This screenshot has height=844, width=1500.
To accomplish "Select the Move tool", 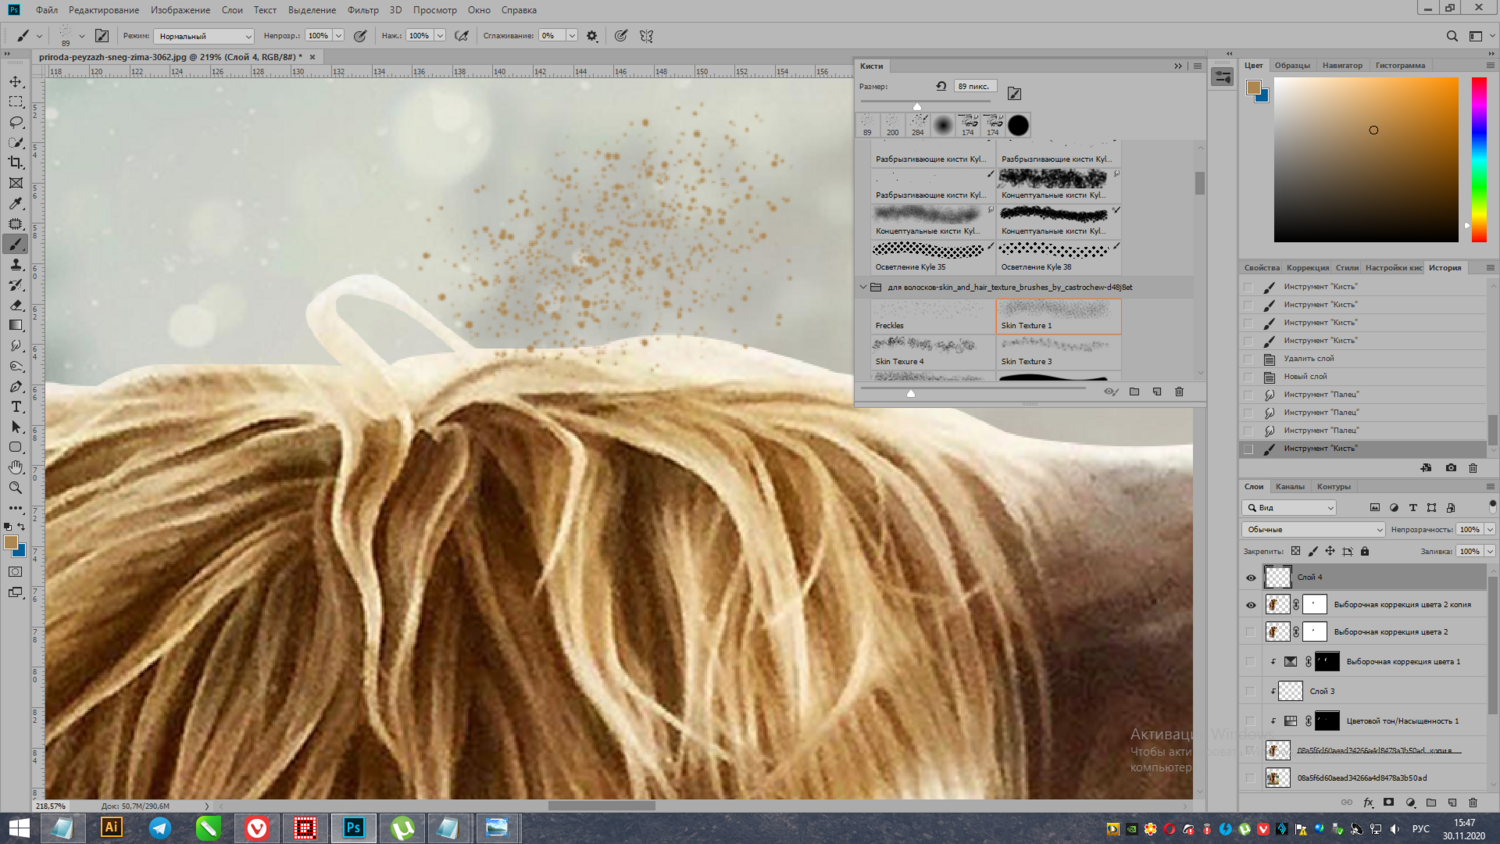I will [16, 82].
